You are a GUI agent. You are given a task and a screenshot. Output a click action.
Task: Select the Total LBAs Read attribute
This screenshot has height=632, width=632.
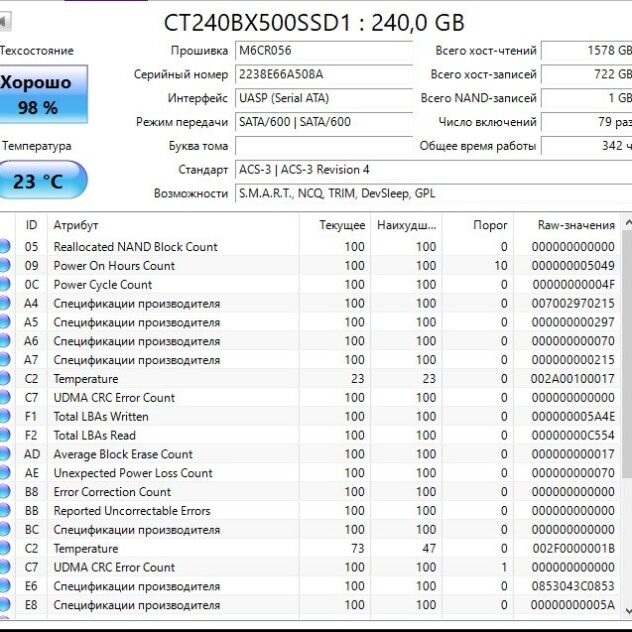pyautogui.click(x=94, y=435)
